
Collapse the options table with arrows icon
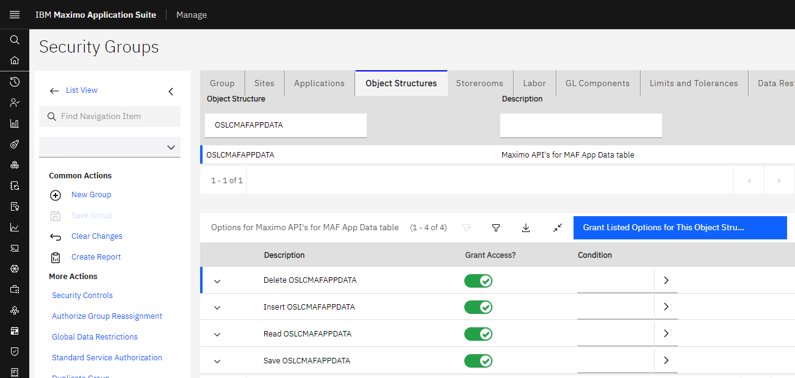tap(557, 228)
